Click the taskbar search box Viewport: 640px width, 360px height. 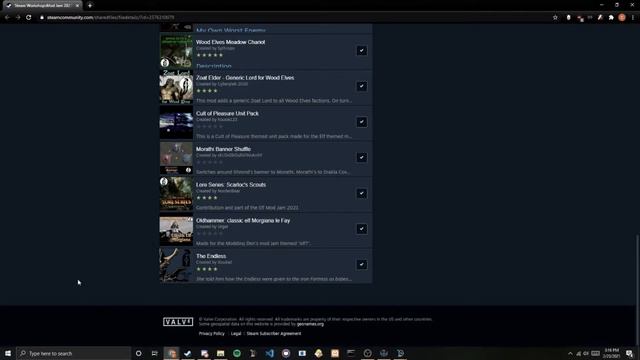point(73,353)
